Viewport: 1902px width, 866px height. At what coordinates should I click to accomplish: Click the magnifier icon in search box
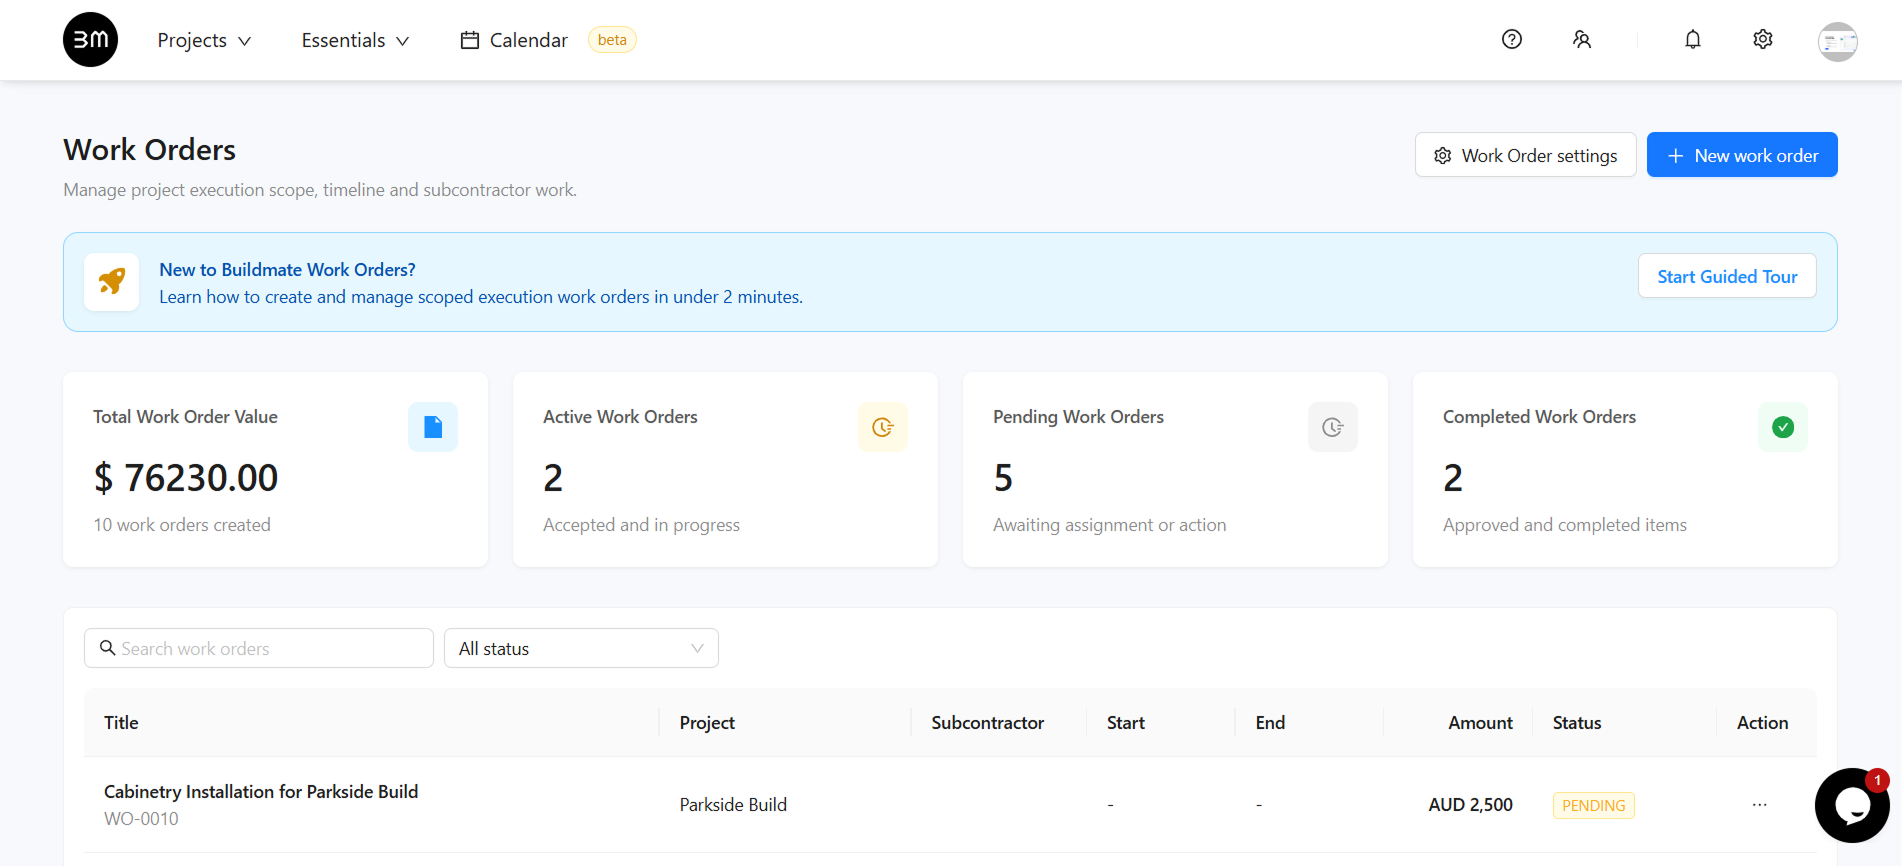[x=107, y=648]
